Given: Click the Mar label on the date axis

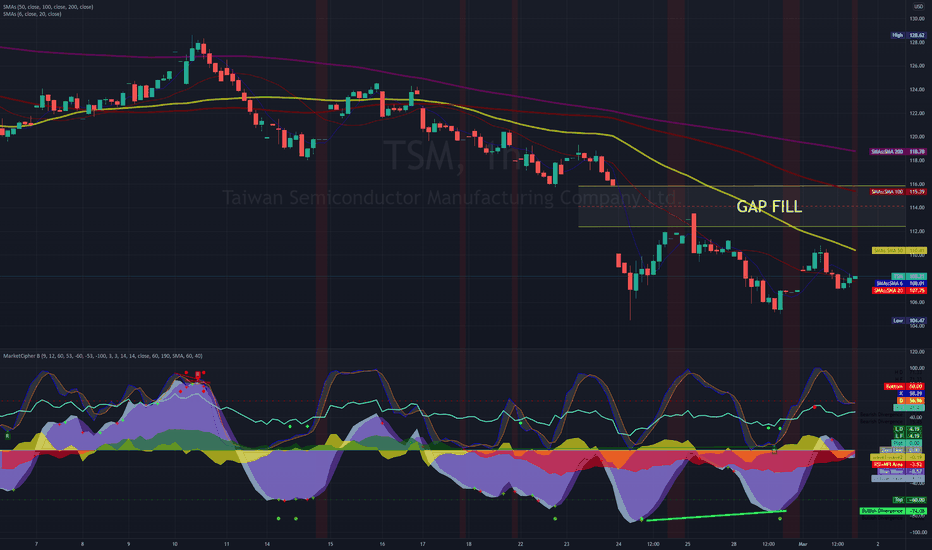Looking at the screenshot, I should 803,543.
